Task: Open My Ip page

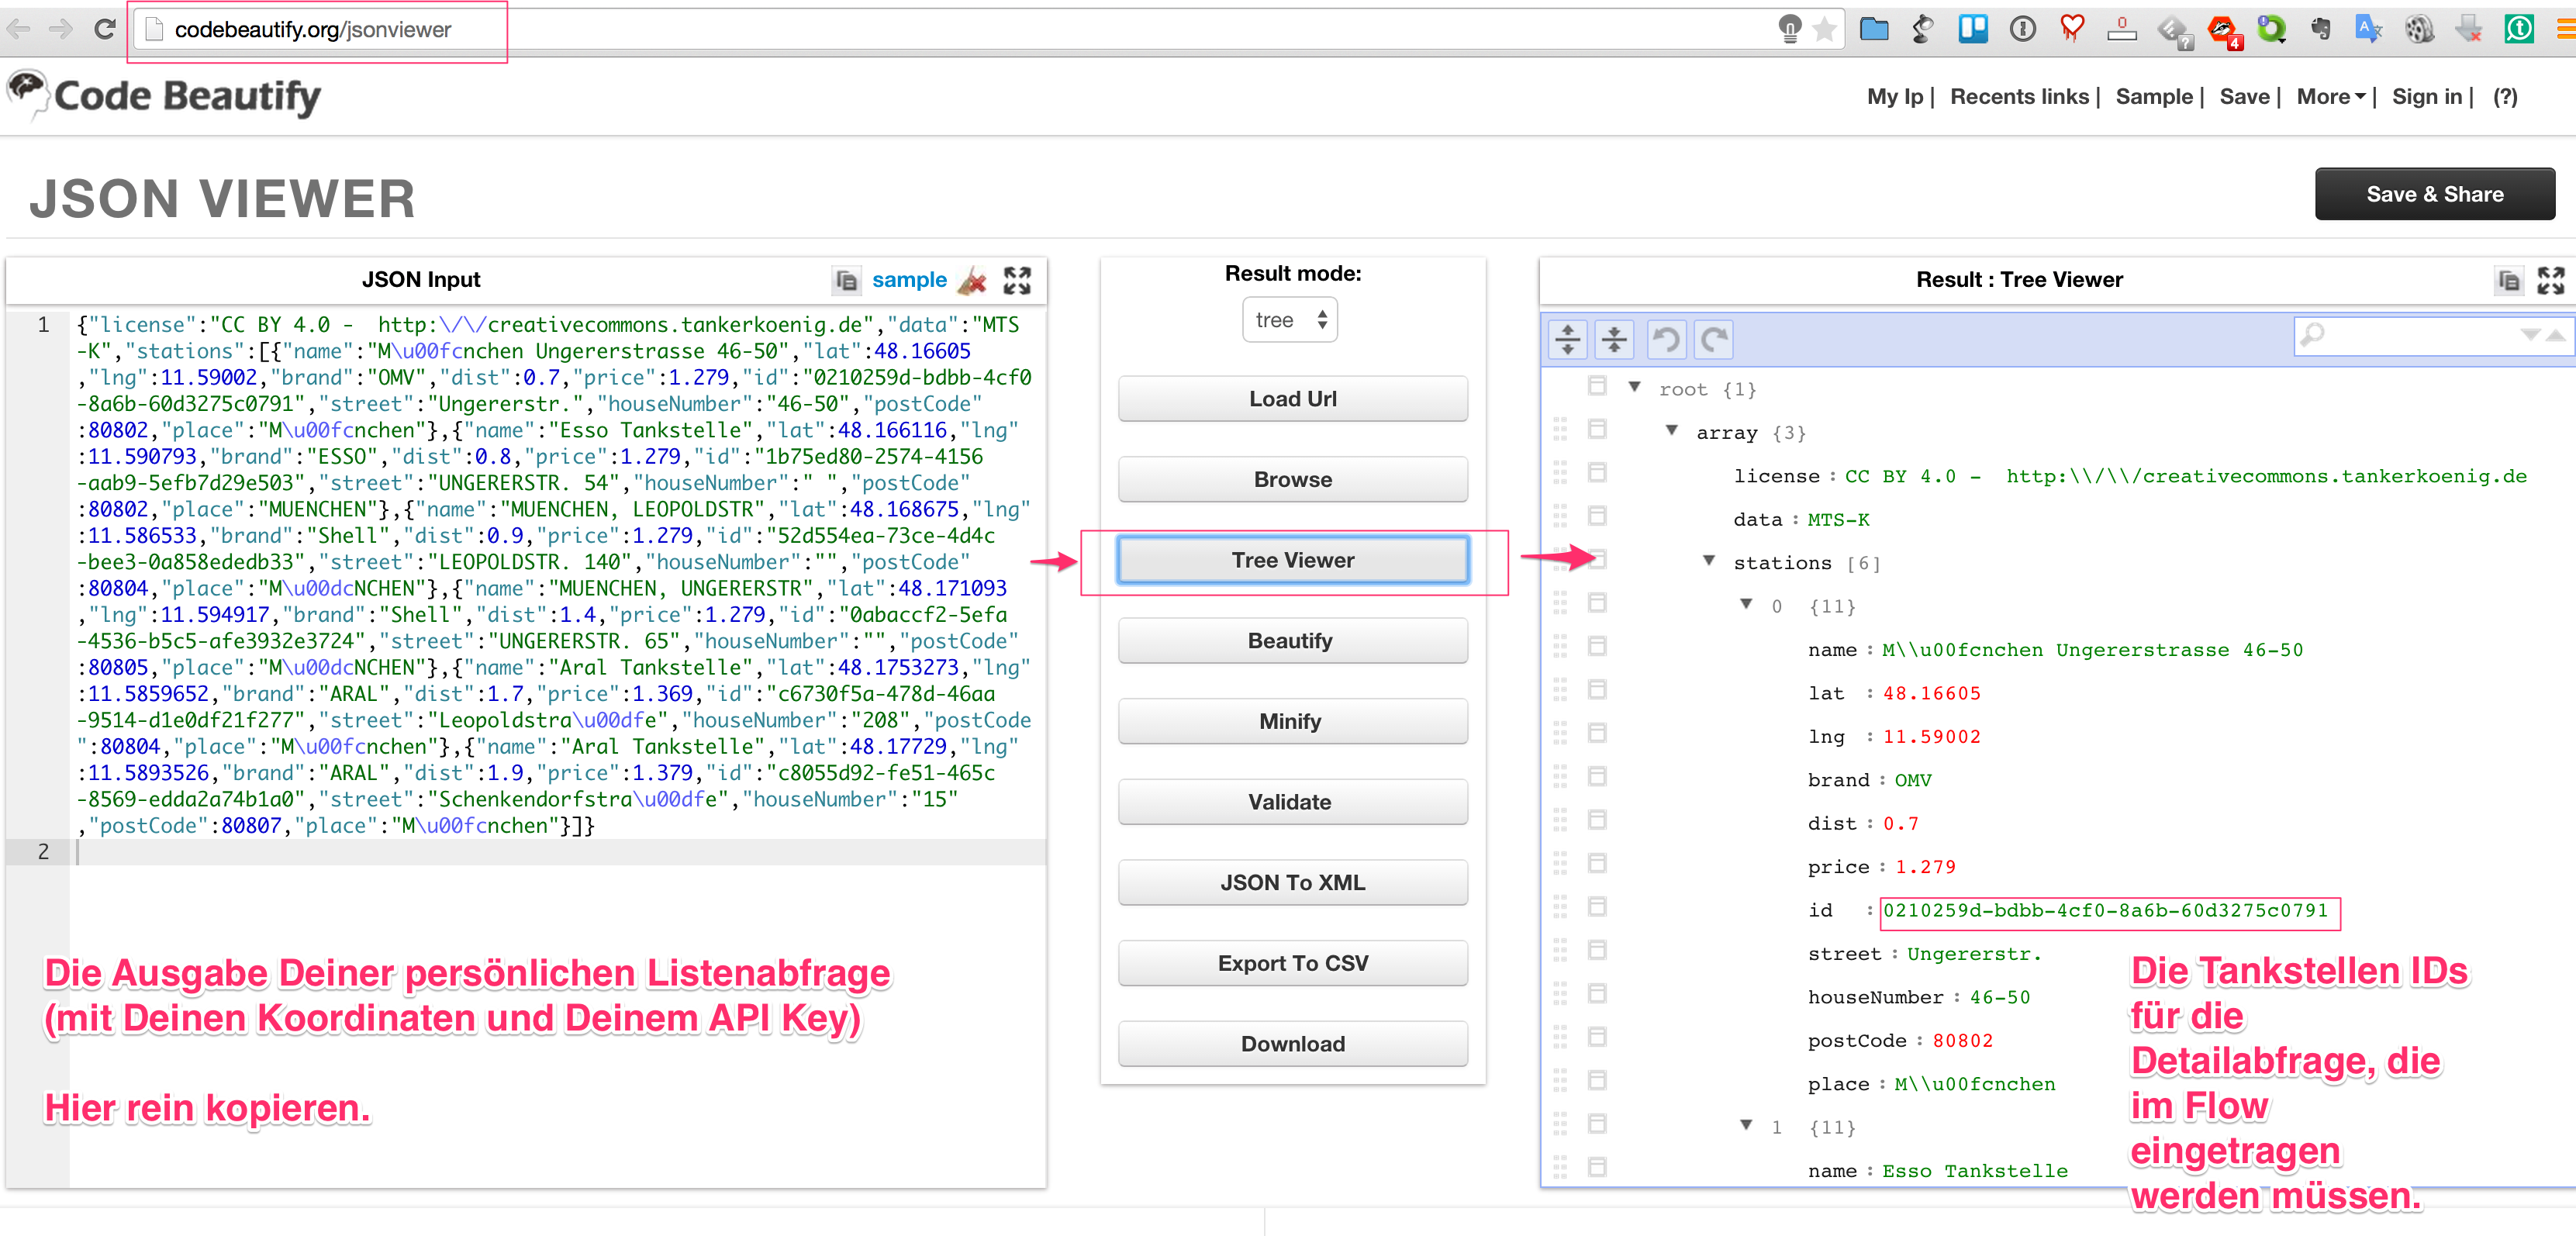Action: (x=1895, y=97)
